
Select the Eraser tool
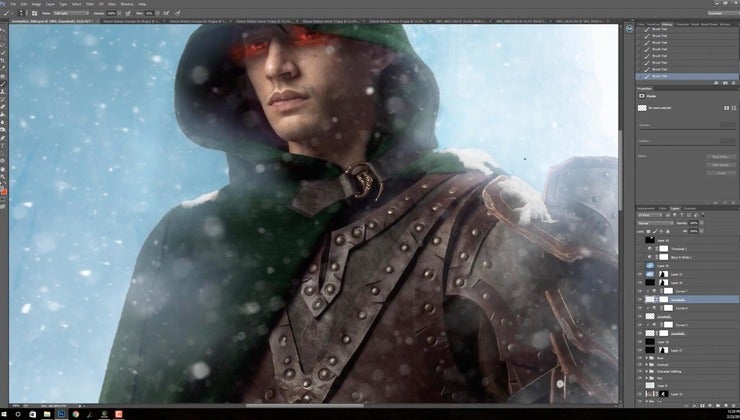(x=4, y=107)
